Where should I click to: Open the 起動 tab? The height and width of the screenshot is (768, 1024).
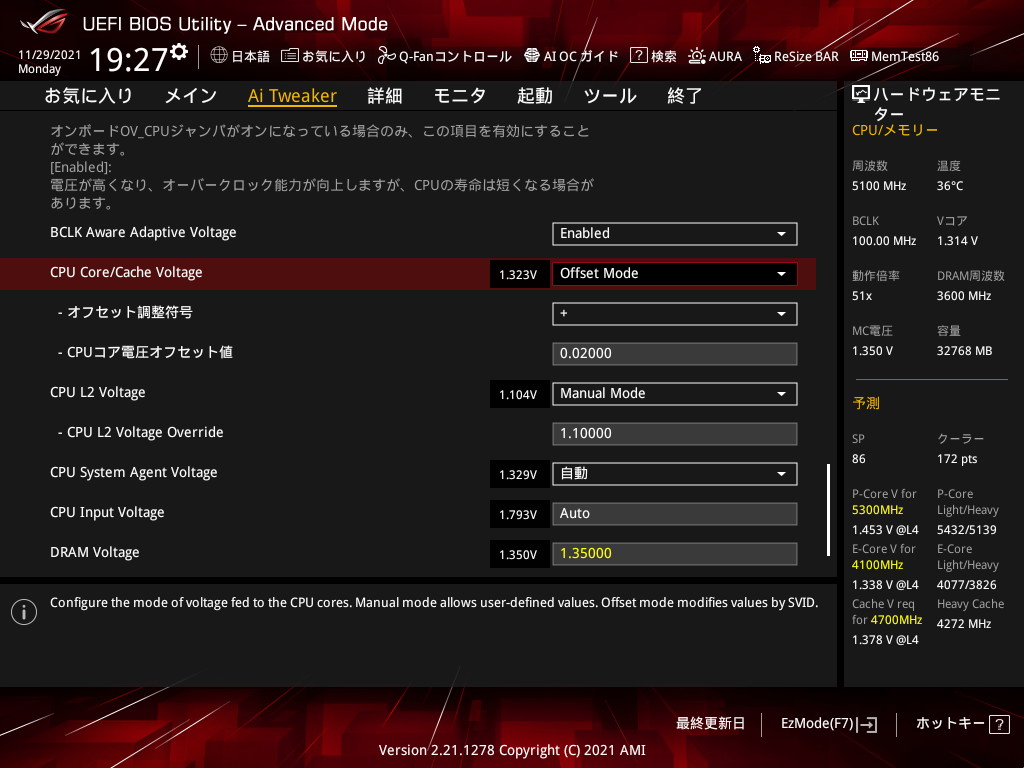point(535,96)
